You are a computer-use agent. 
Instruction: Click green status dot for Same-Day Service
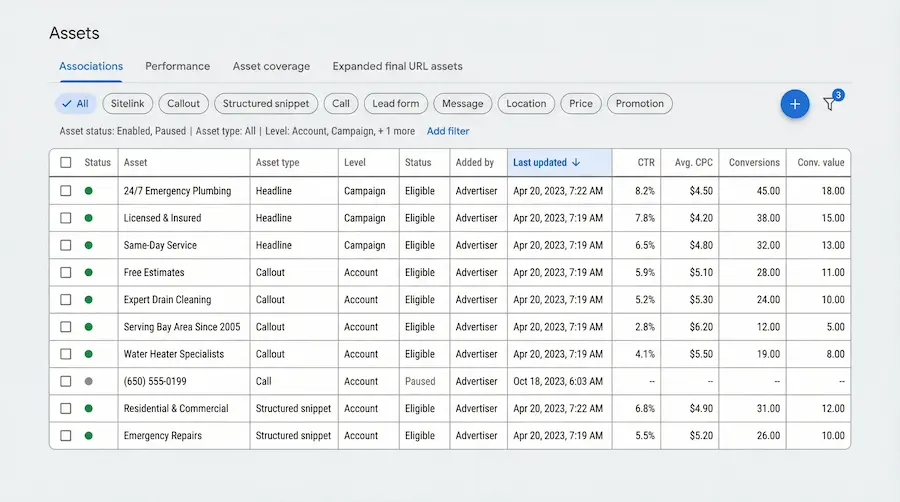(88, 245)
